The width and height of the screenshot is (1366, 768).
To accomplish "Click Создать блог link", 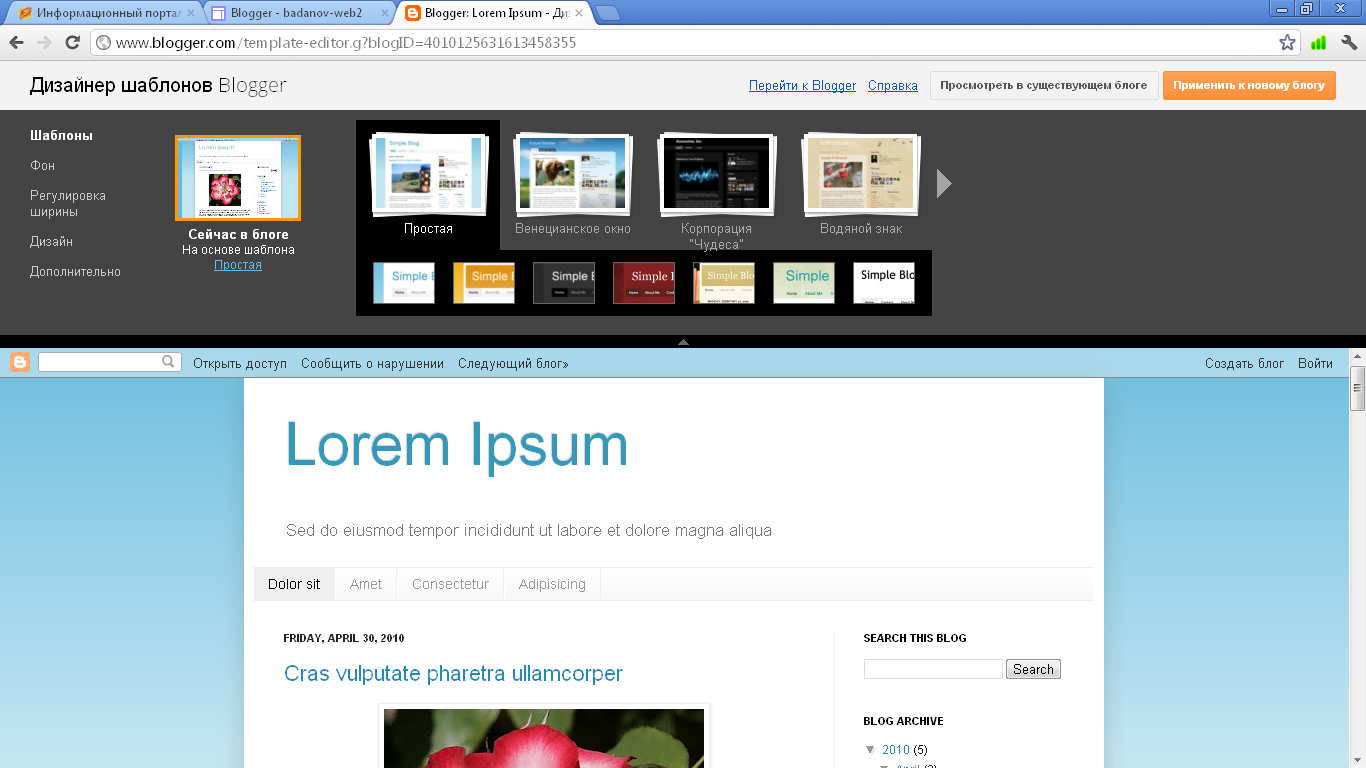I will point(1244,363).
